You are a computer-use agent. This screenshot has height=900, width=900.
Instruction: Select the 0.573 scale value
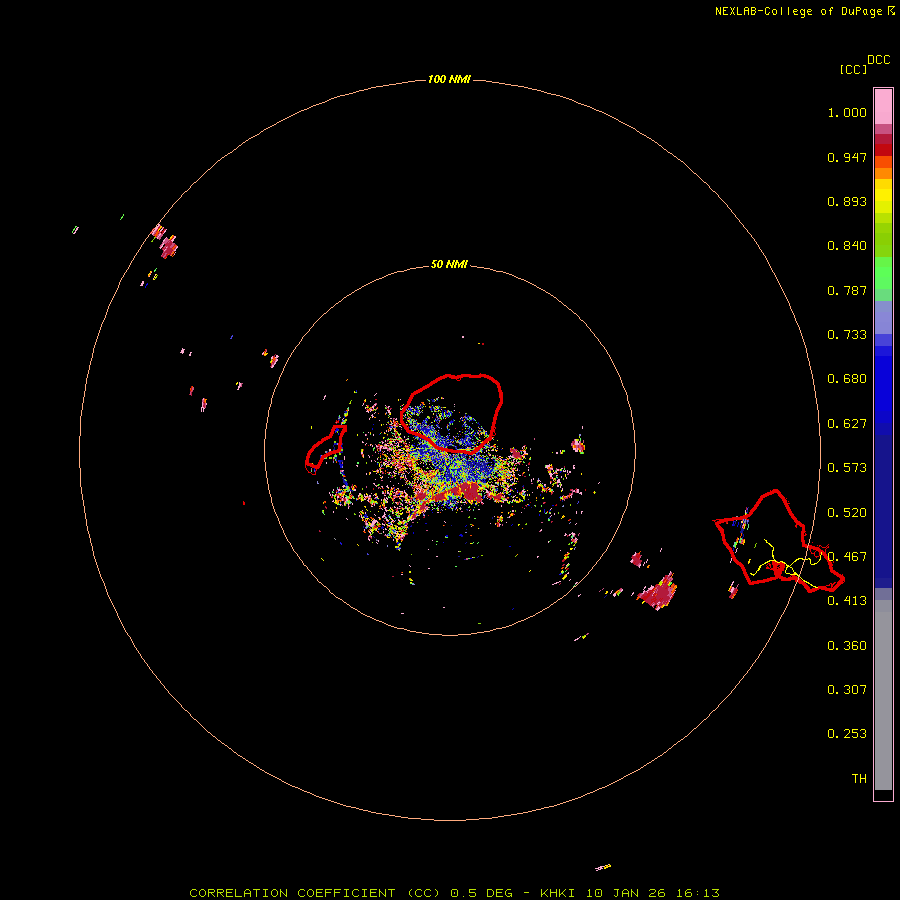pyautogui.click(x=847, y=468)
